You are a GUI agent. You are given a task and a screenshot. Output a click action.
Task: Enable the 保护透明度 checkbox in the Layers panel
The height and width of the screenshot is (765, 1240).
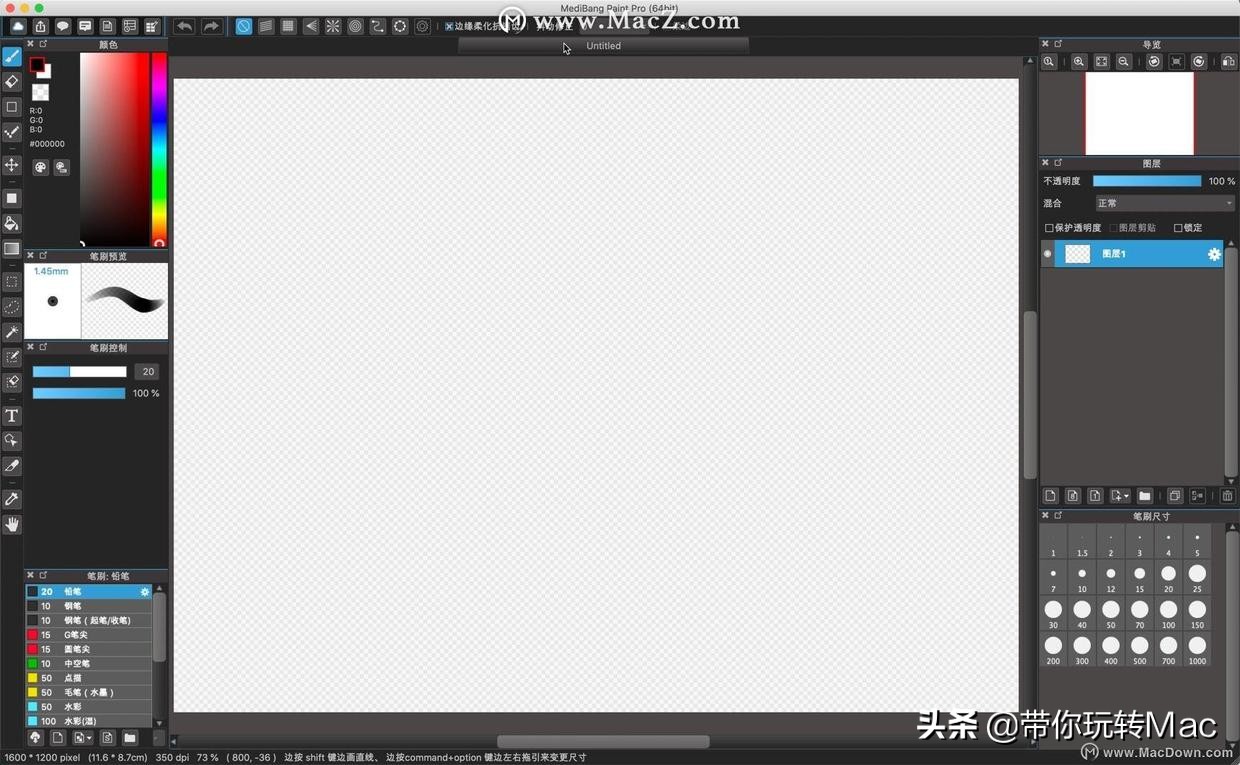(1050, 227)
